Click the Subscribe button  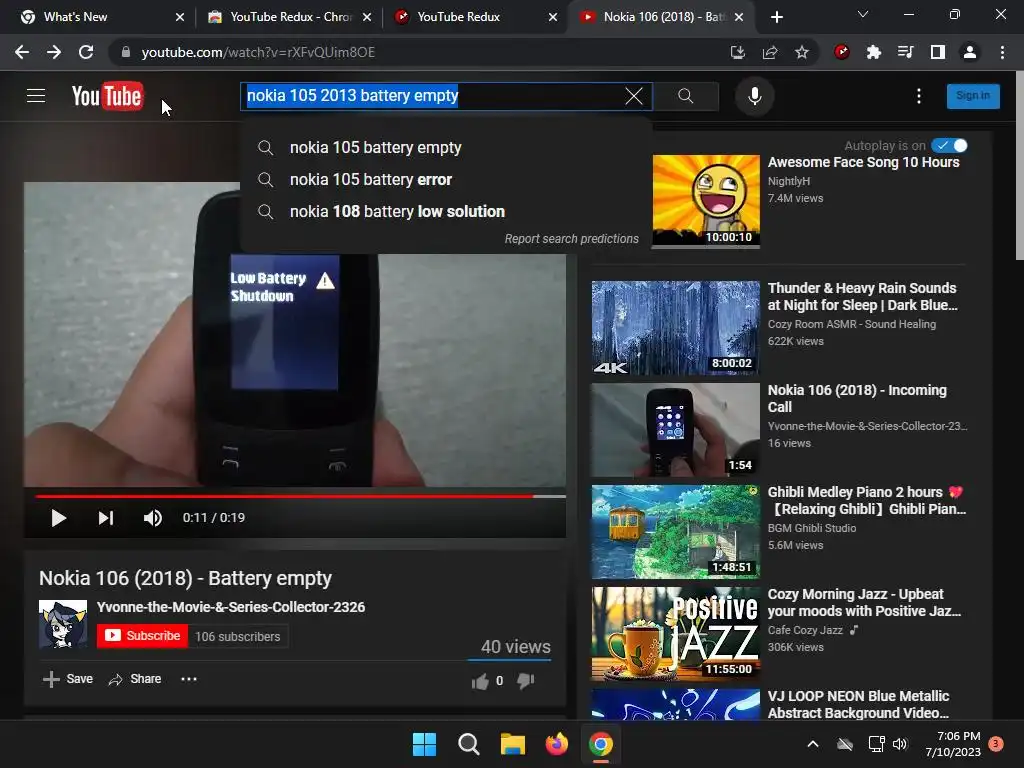(x=142, y=636)
